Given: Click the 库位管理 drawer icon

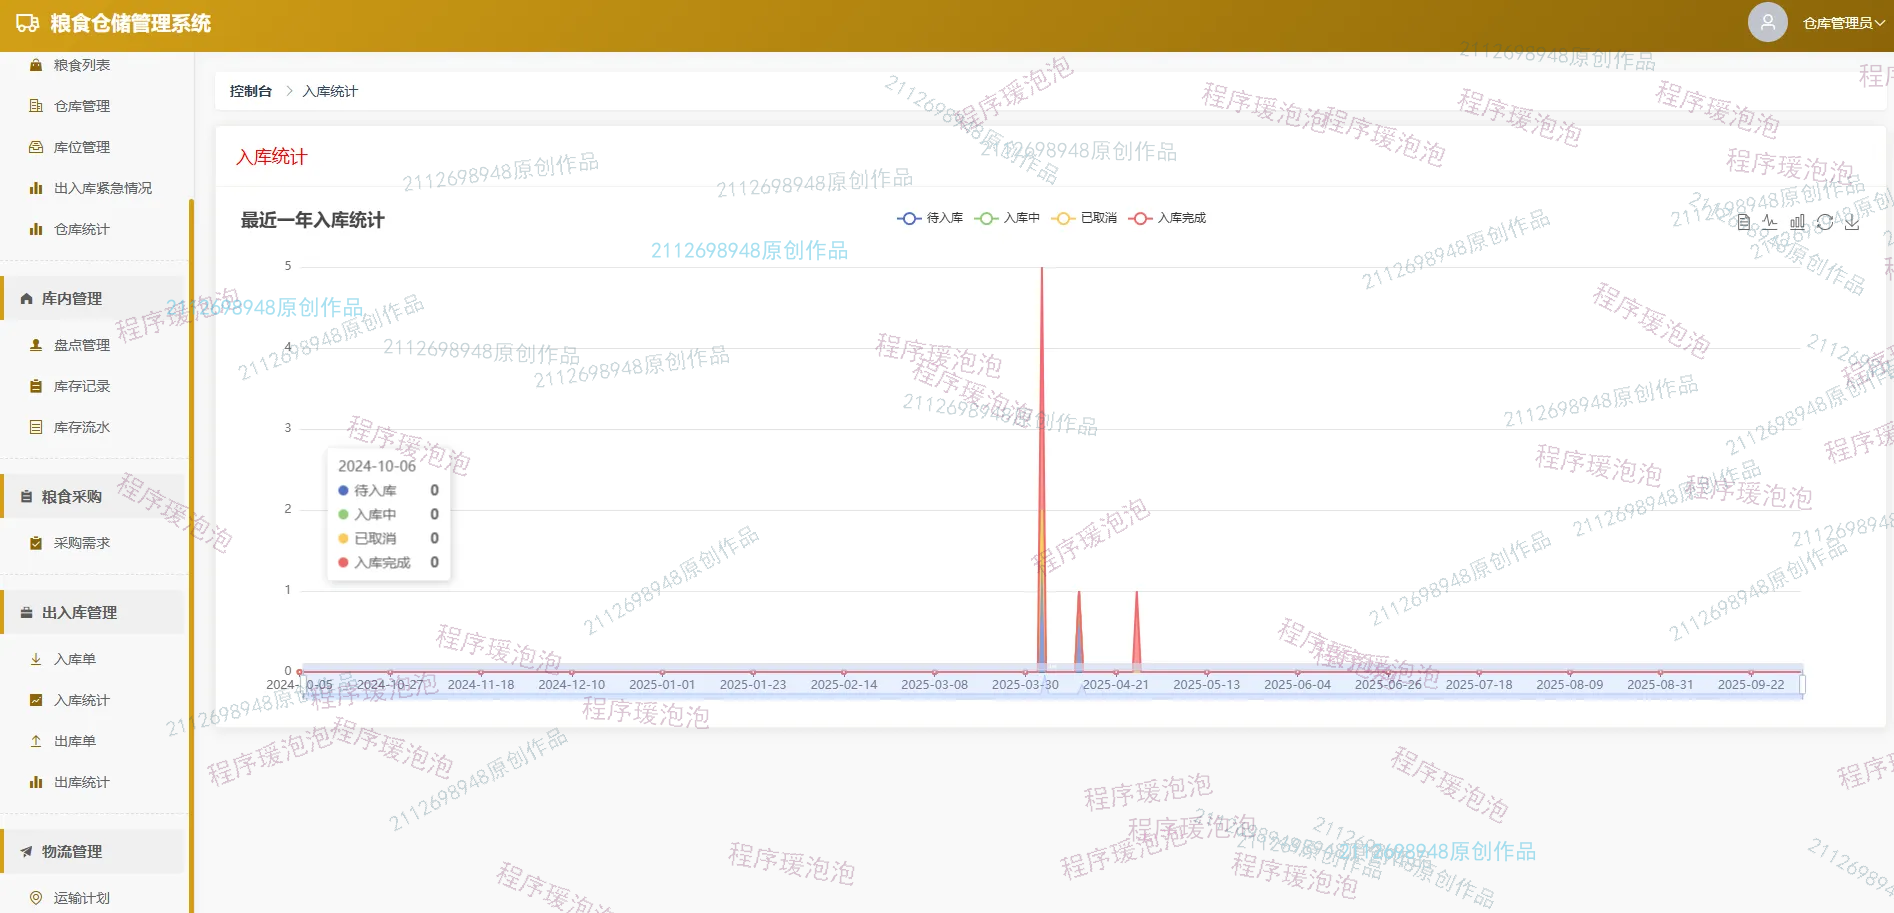Looking at the screenshot, I should 35,146.
